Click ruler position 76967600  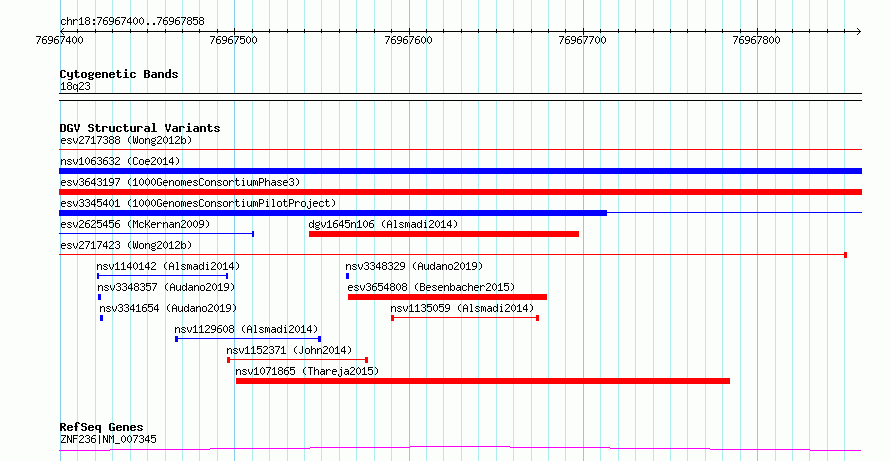[408, 40]
